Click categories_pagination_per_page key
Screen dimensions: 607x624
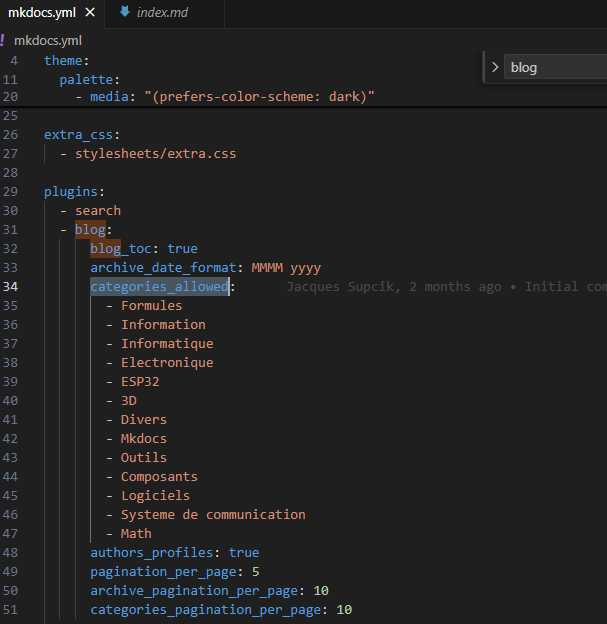pyautogui.click(x=205, y=610)
